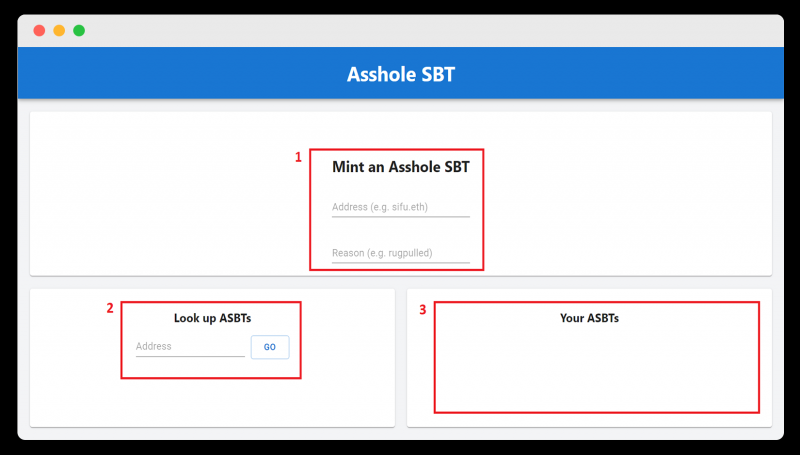800x455 pixels.
Task: Click the red close window button
Action: click(x=39, y=31)
